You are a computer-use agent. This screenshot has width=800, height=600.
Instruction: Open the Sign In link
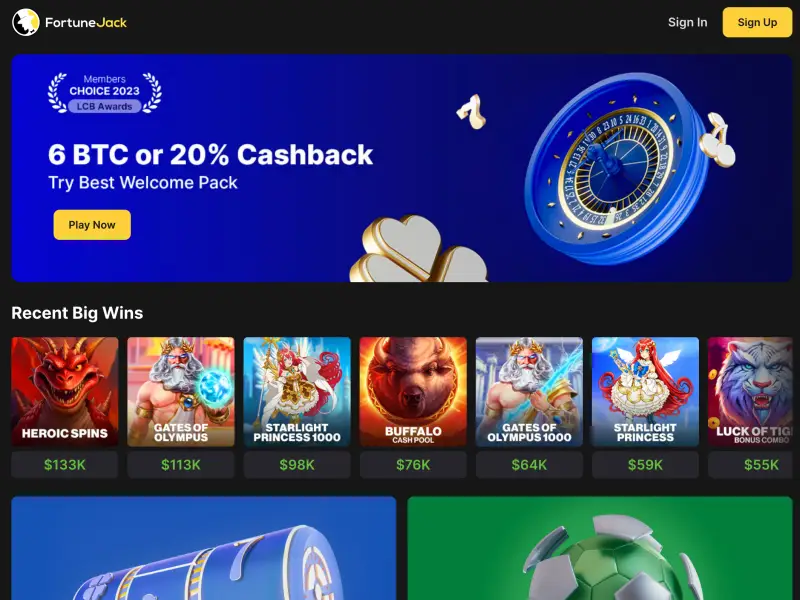pyautogui.click(x=687, y=22)
